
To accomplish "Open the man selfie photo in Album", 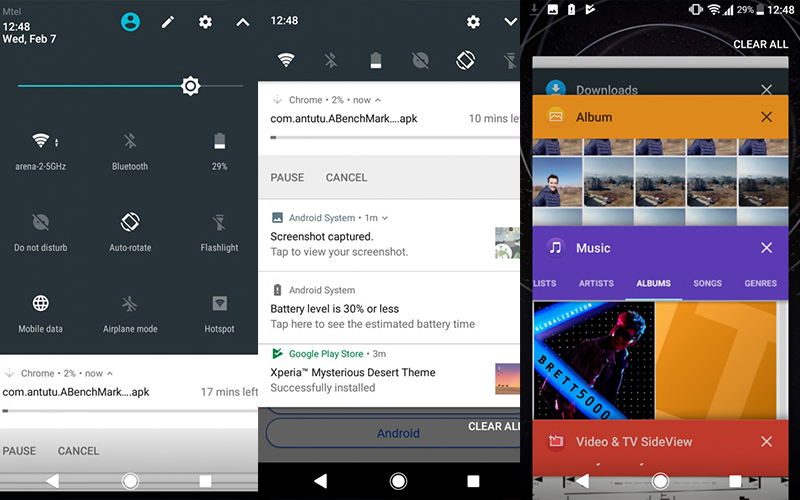I will pyautogui.click(x=557, y=182).
